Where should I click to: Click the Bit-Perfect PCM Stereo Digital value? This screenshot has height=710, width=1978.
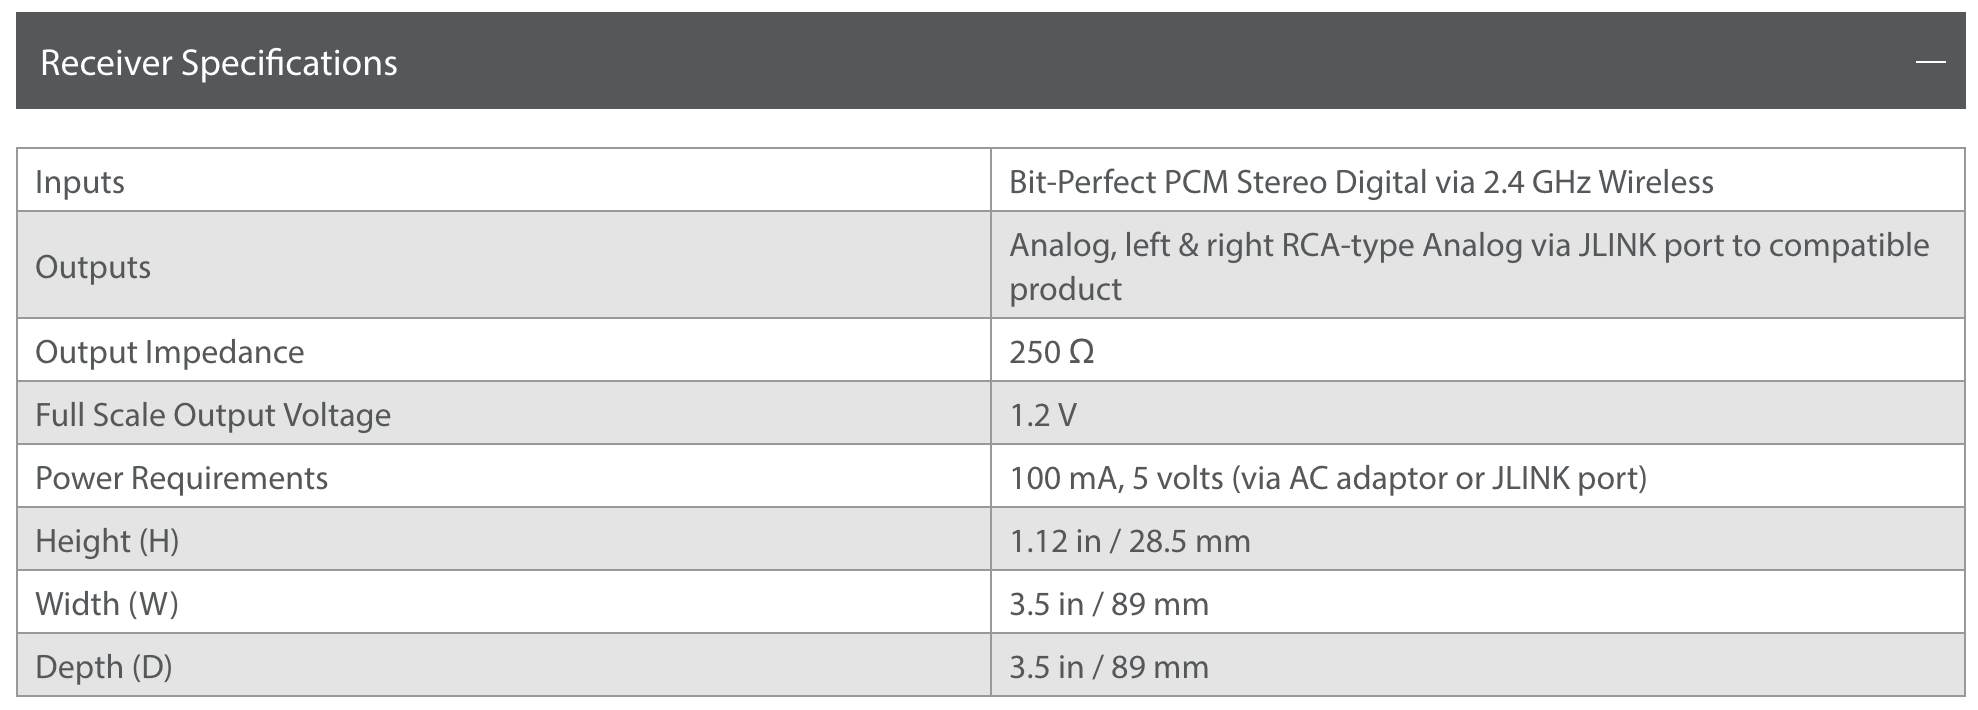[x=1361, y=182]
